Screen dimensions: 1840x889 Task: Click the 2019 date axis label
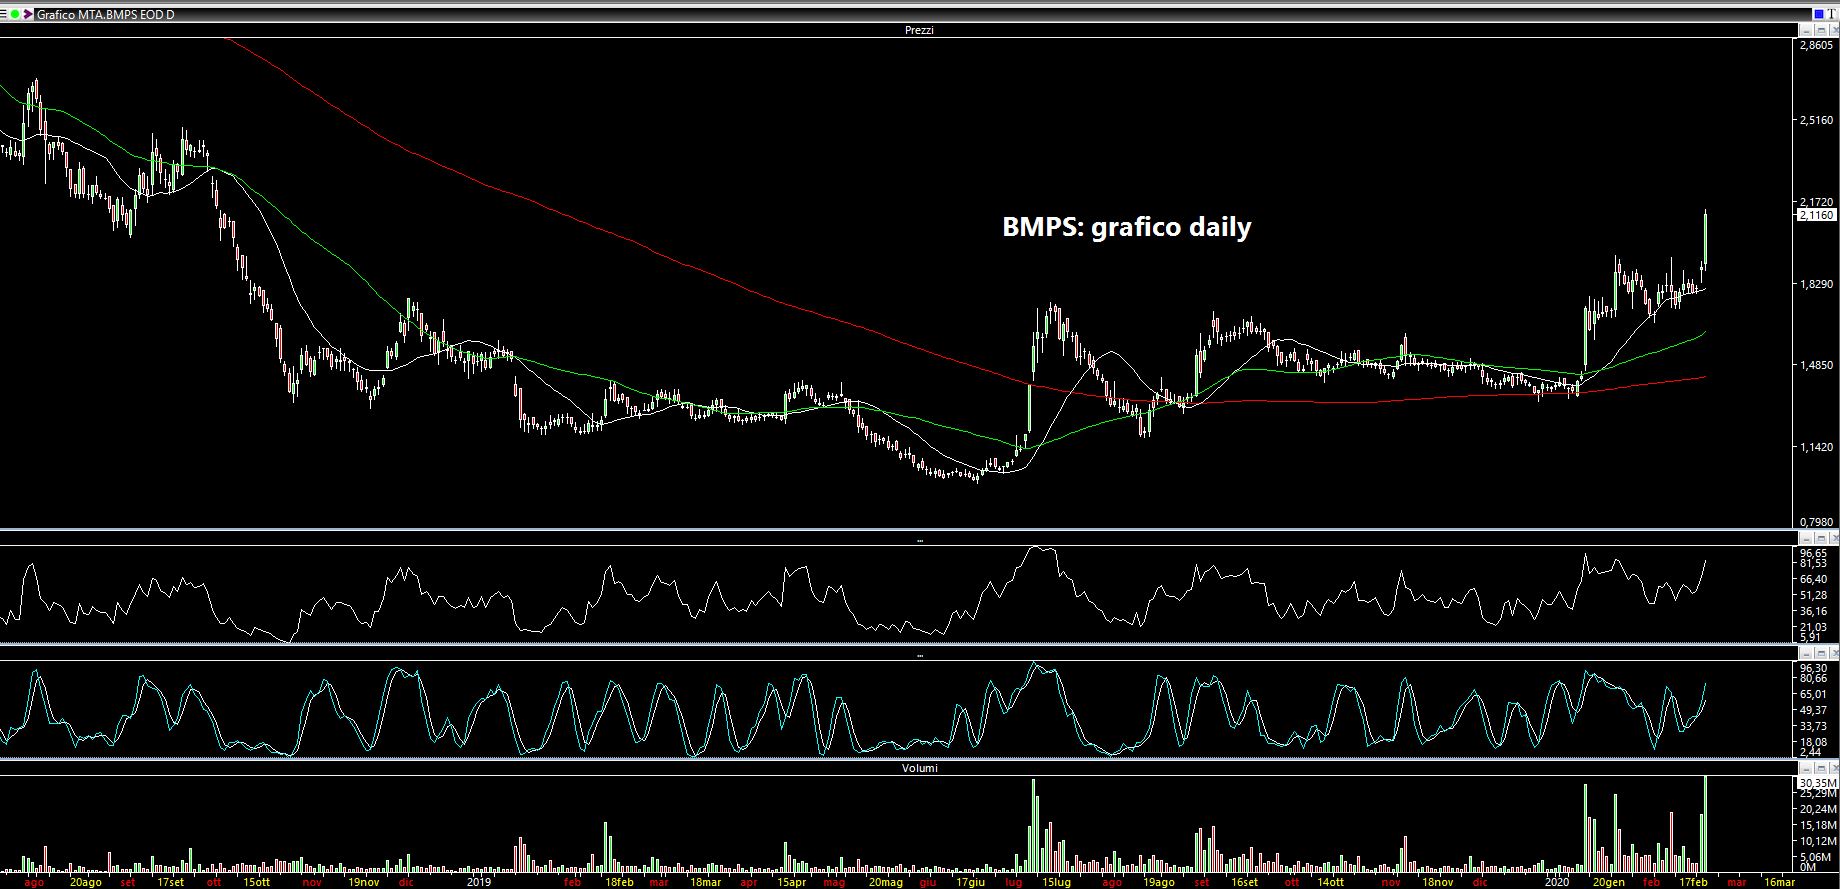[478, 883]
